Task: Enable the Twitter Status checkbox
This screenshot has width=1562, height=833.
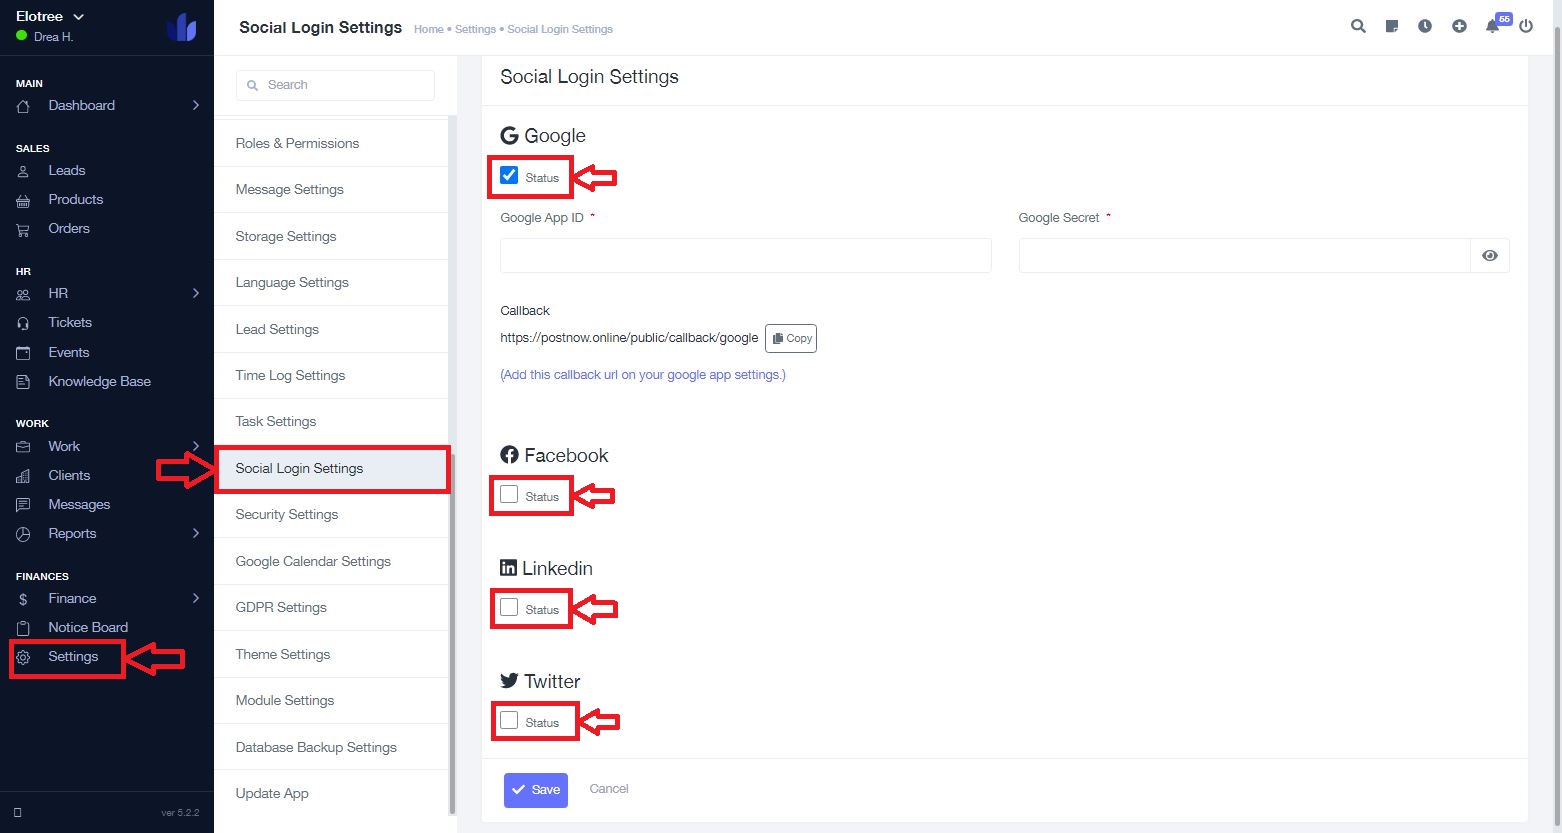Action: pyautogui.click(x=509, y=720)
